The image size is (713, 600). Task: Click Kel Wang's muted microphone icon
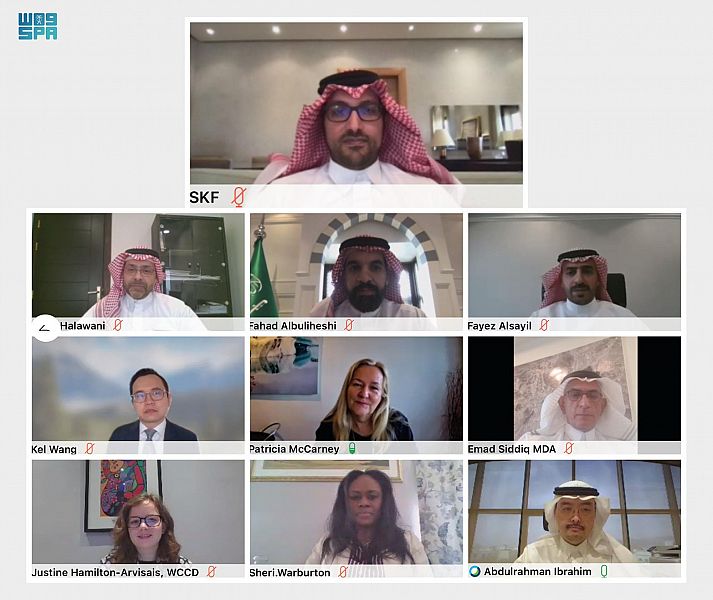tap(90, 449)
